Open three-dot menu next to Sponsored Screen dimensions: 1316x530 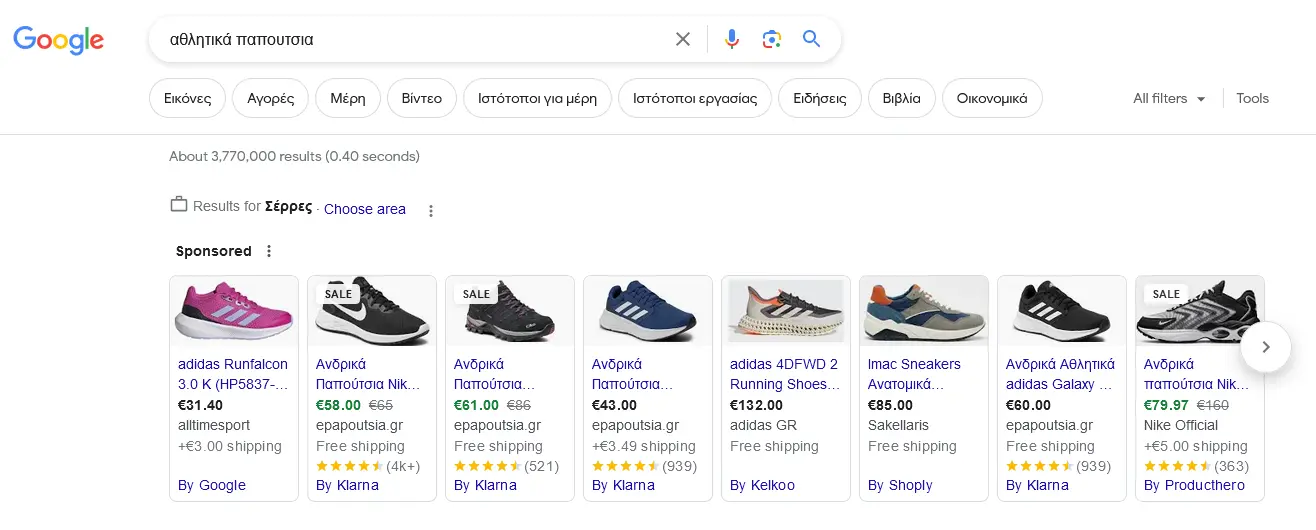click(268, 251)
